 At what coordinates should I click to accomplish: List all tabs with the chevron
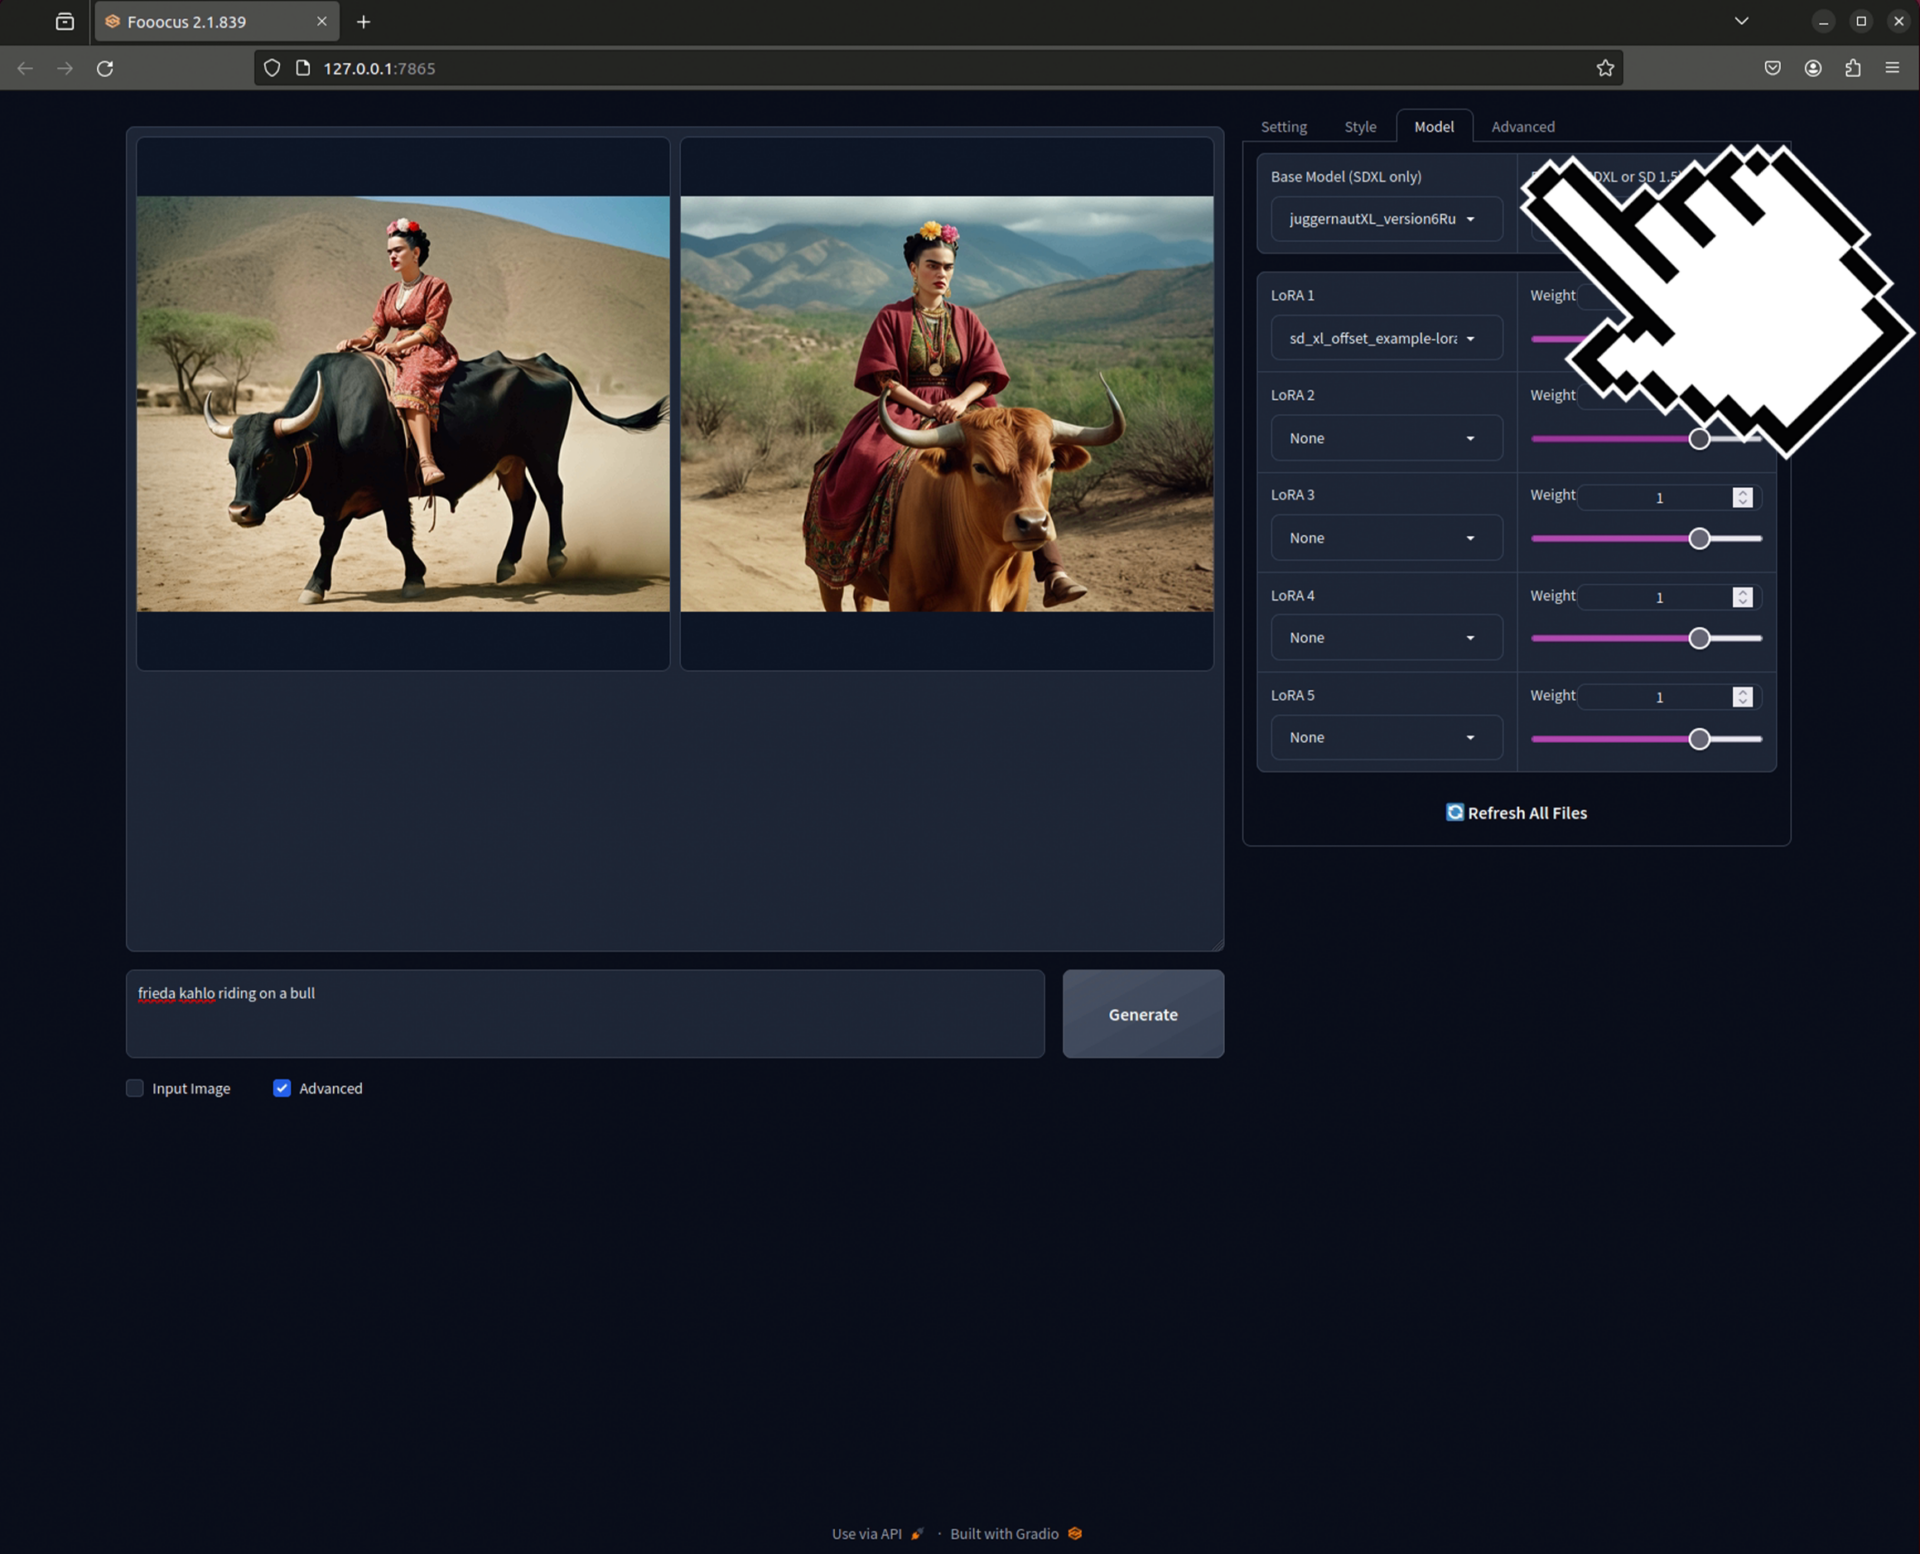tap(1741, 21)
